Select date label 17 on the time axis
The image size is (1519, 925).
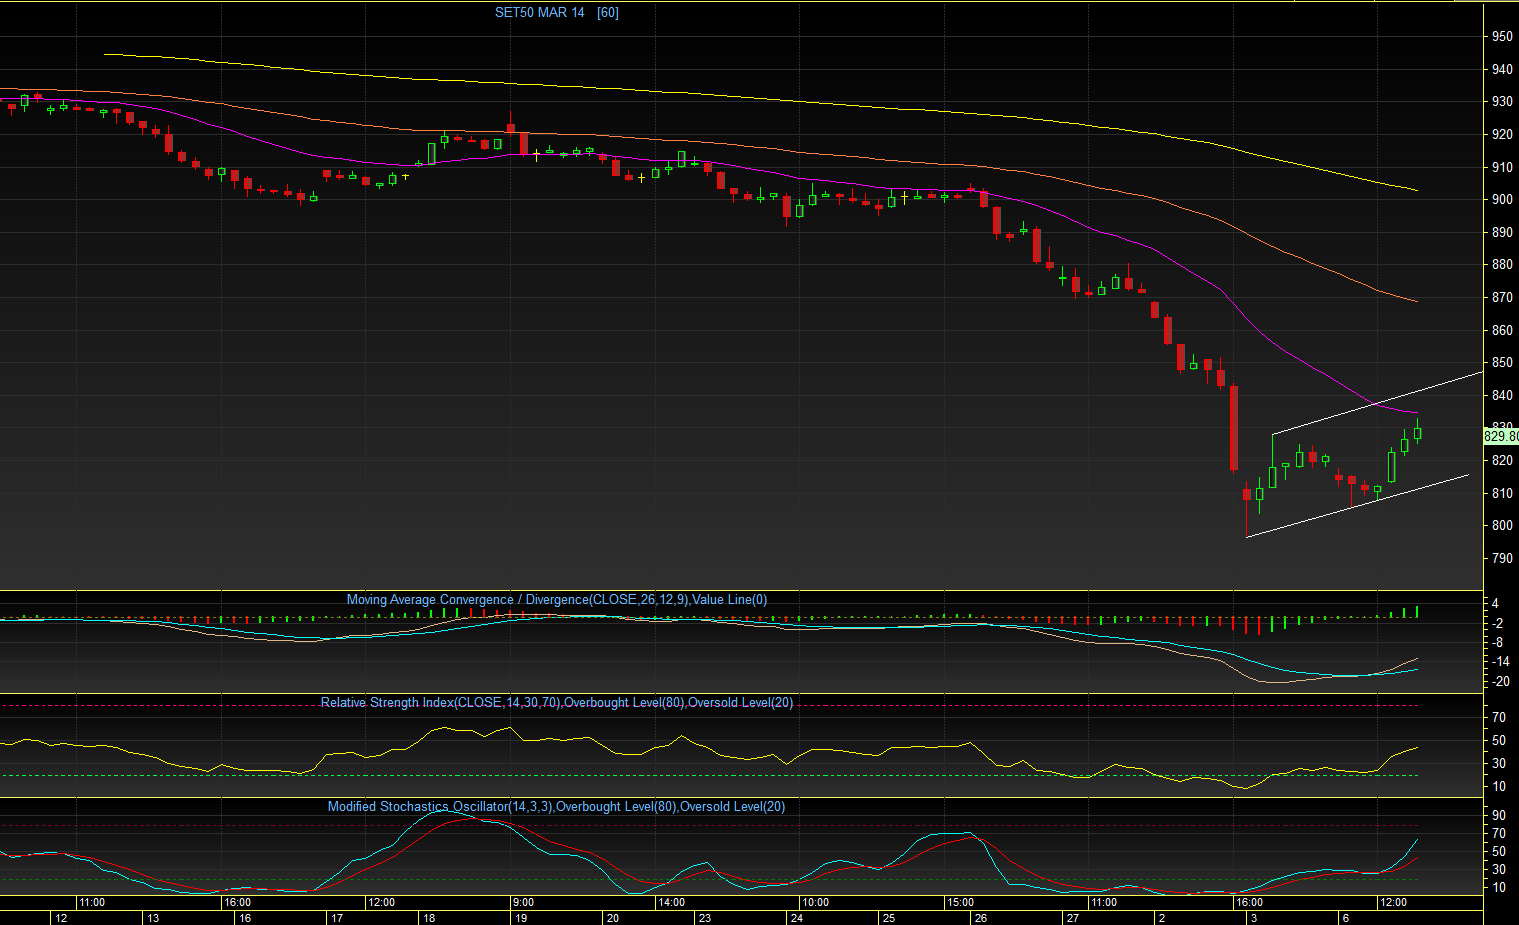coord(337,918)
